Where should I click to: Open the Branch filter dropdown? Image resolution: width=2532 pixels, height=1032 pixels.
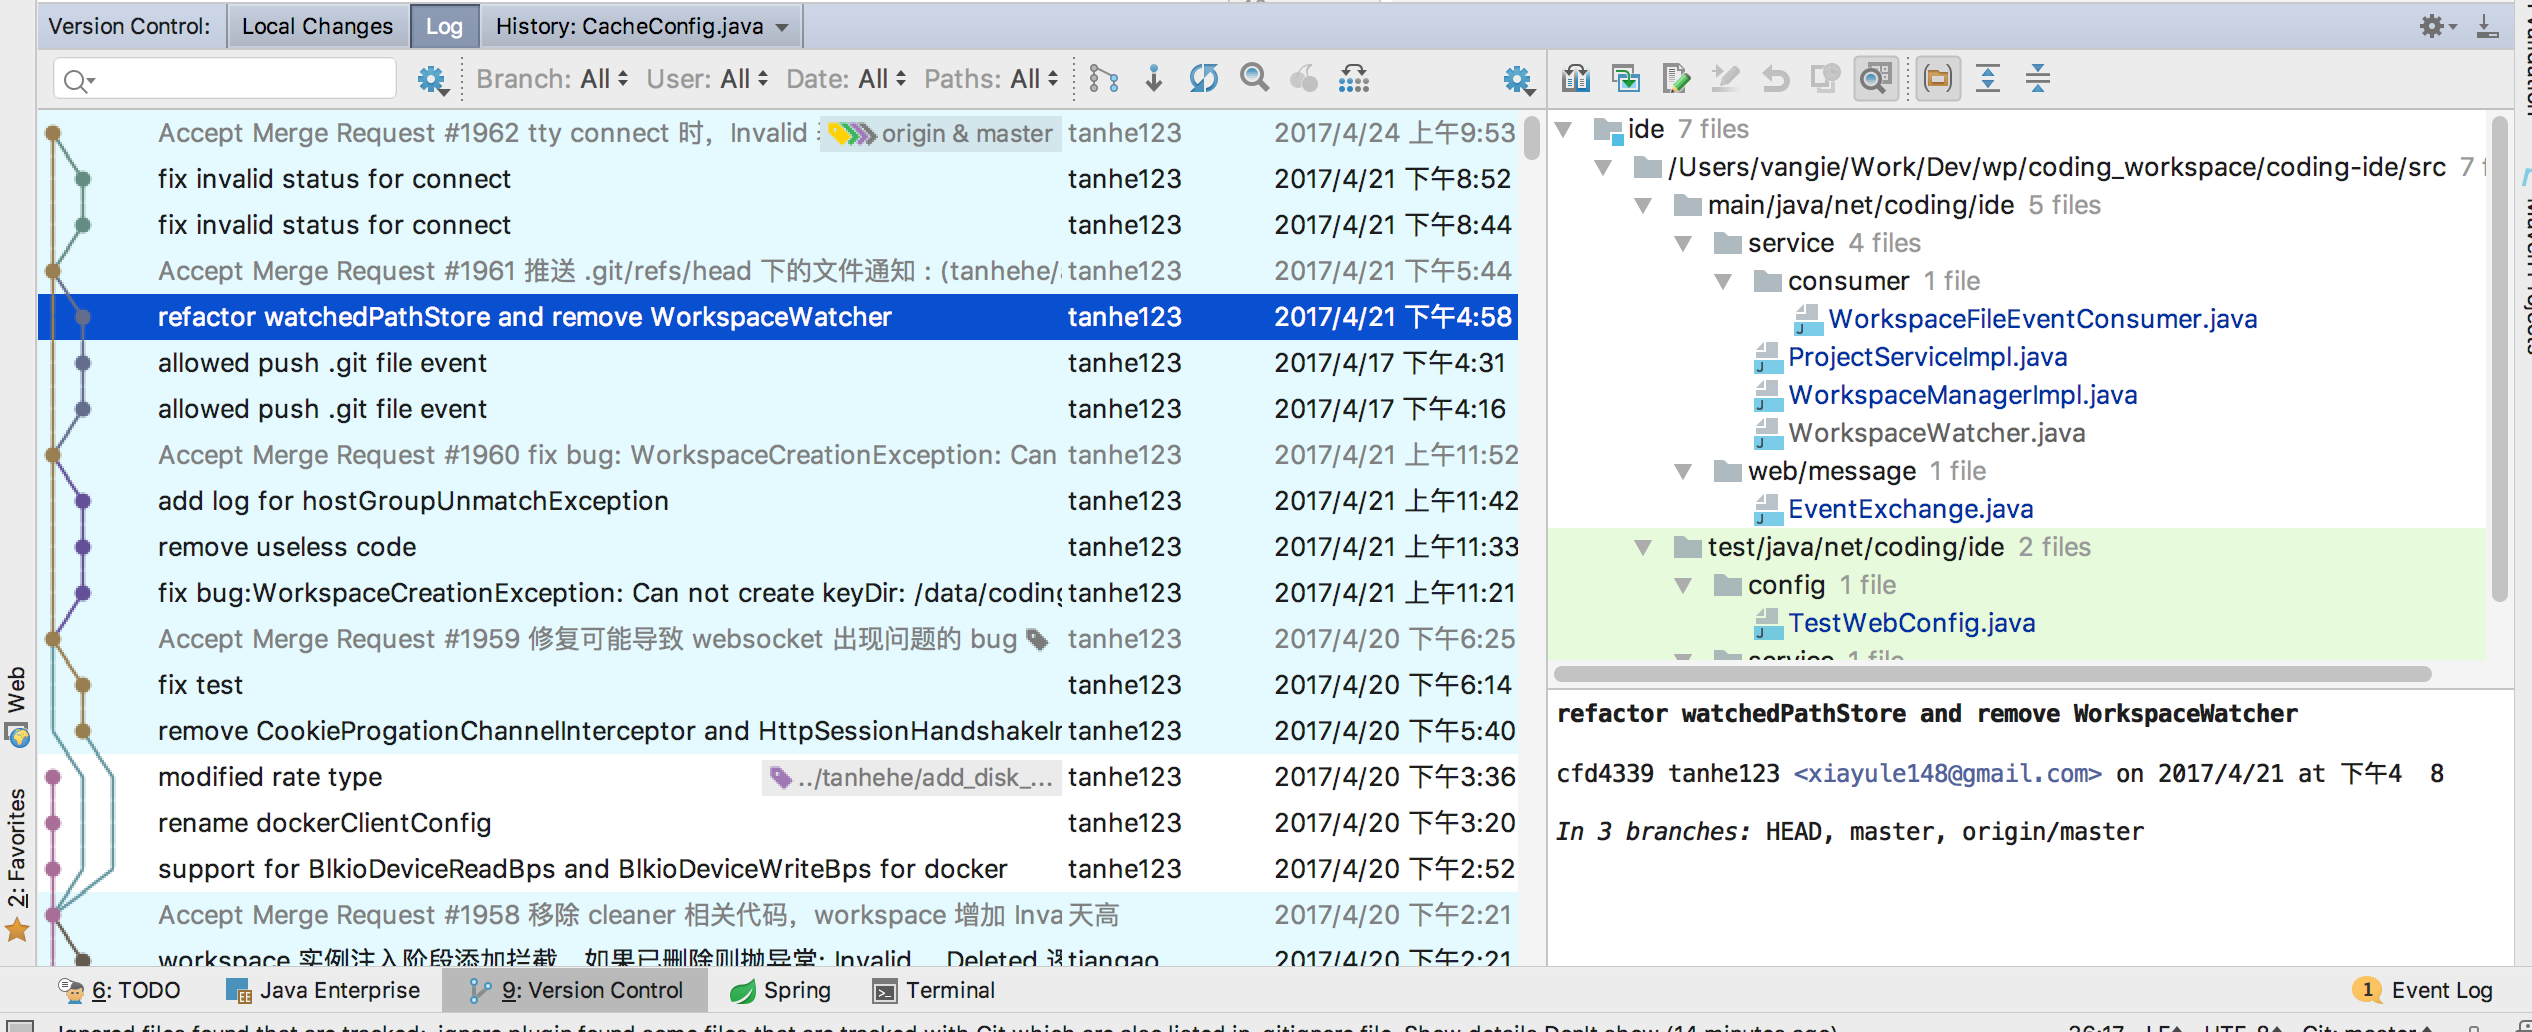coord(553,79)
